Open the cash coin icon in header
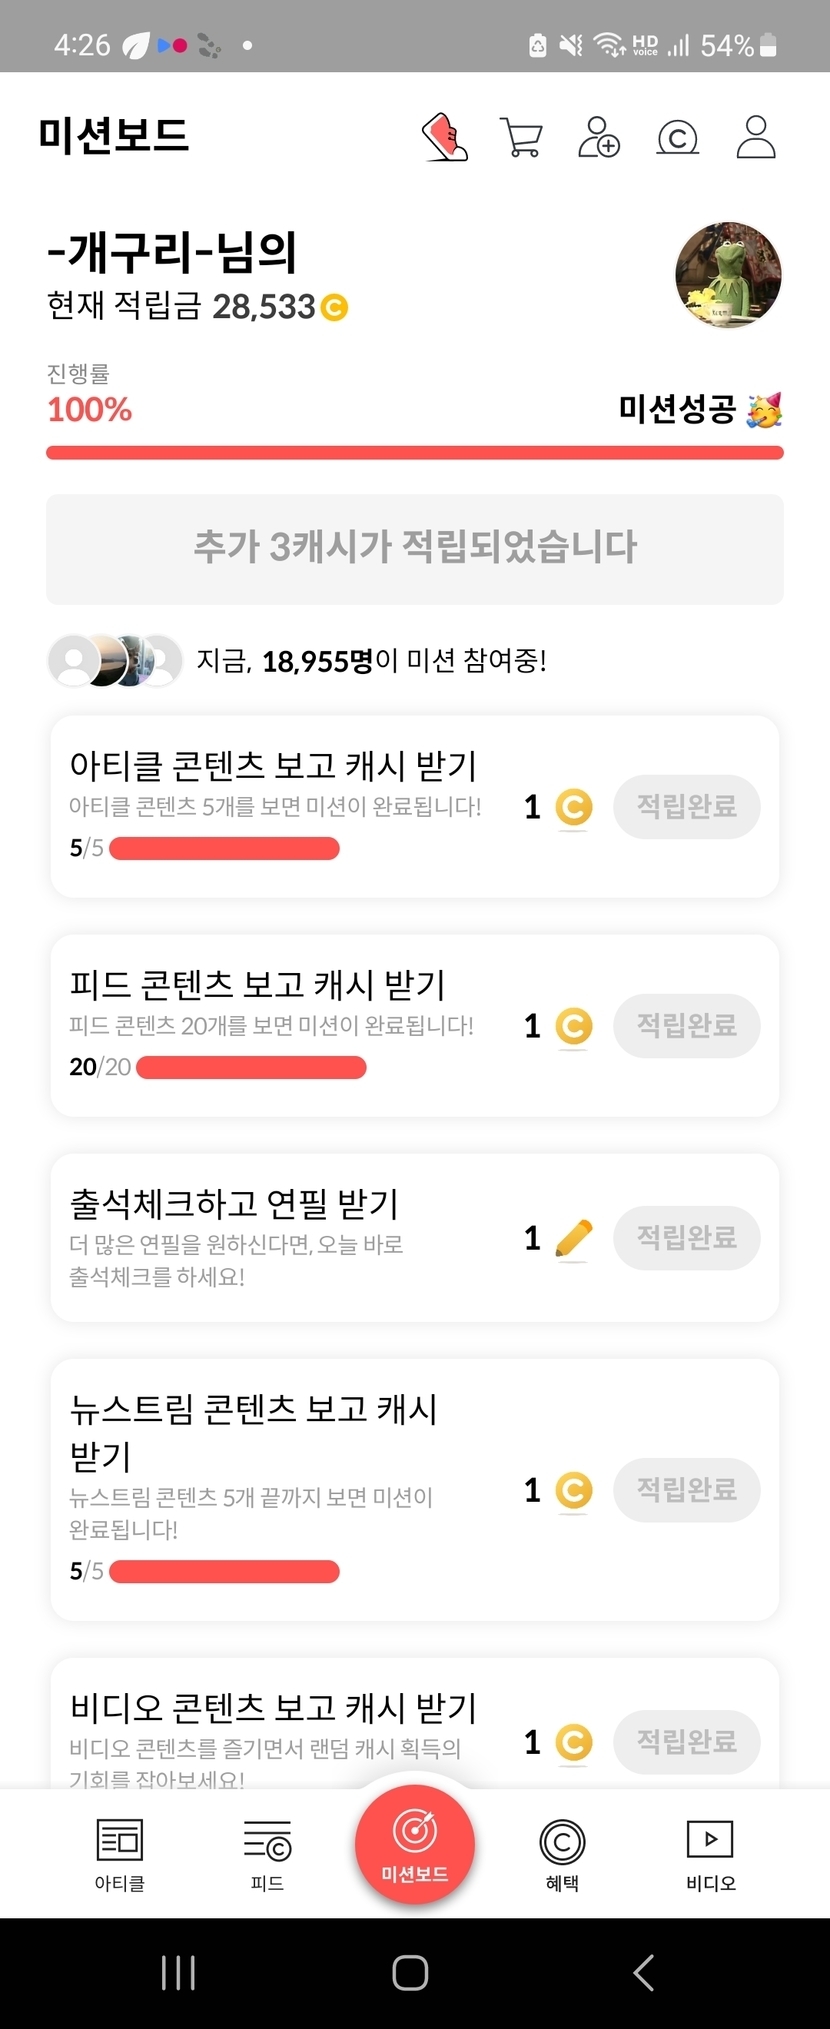The image size is (830, 2029). pyautogui.click(x=677, y=137)
